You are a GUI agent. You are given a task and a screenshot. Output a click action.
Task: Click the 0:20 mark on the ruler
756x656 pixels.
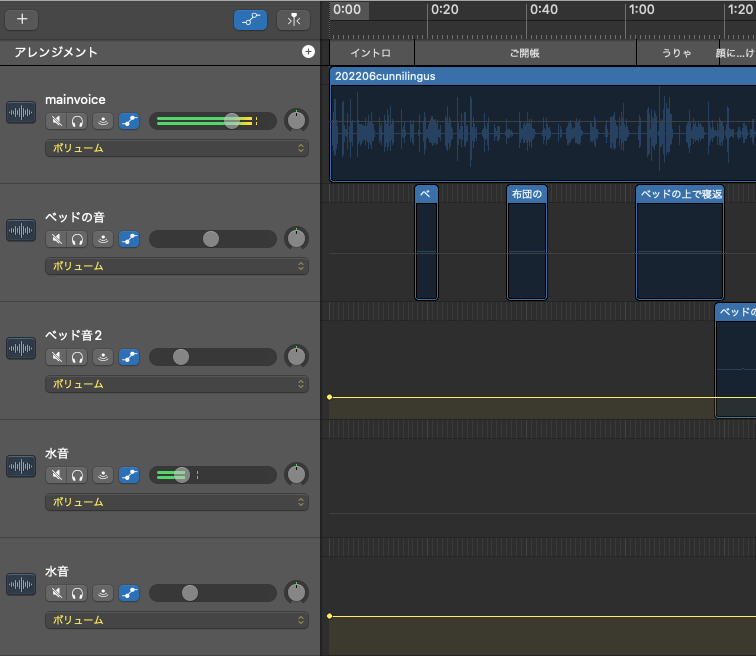point(444,10)
